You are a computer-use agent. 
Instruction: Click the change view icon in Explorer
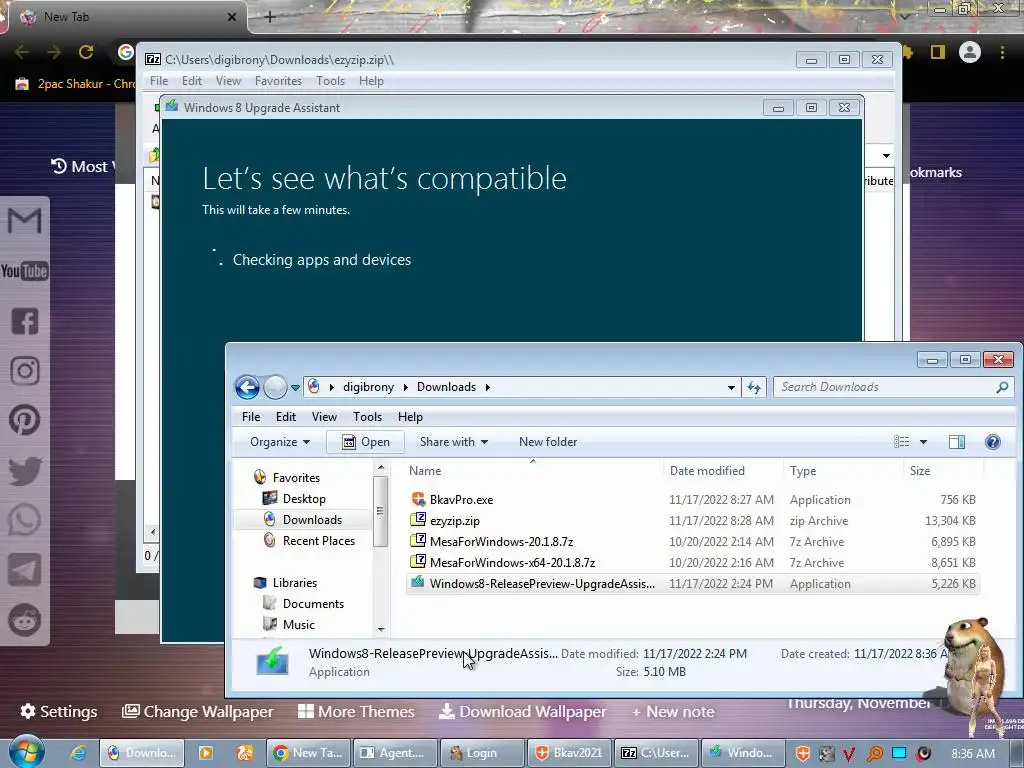click(901, 442)
